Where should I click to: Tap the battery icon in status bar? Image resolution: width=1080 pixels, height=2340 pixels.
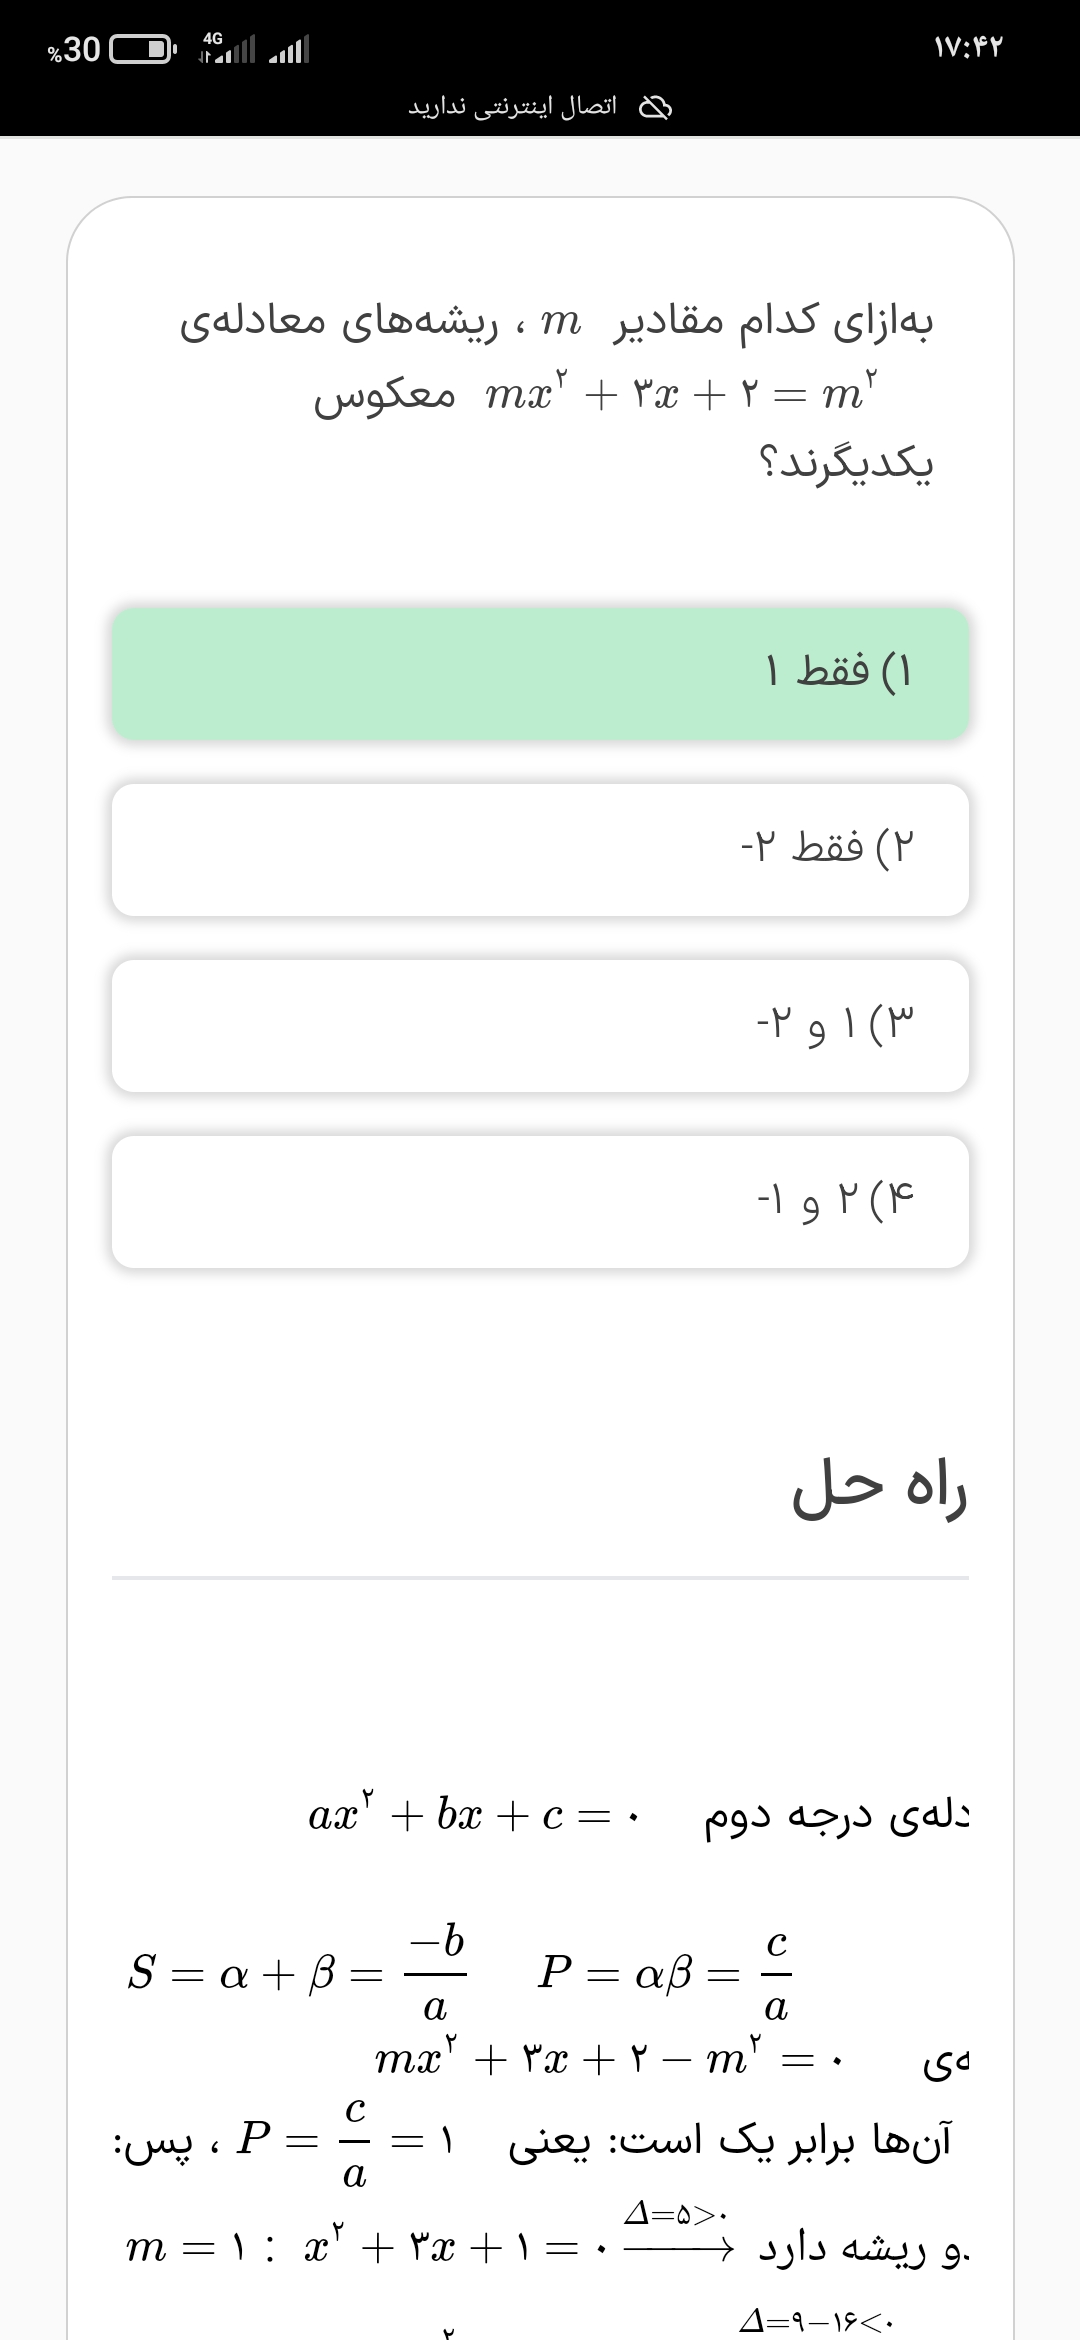(141, 49)
